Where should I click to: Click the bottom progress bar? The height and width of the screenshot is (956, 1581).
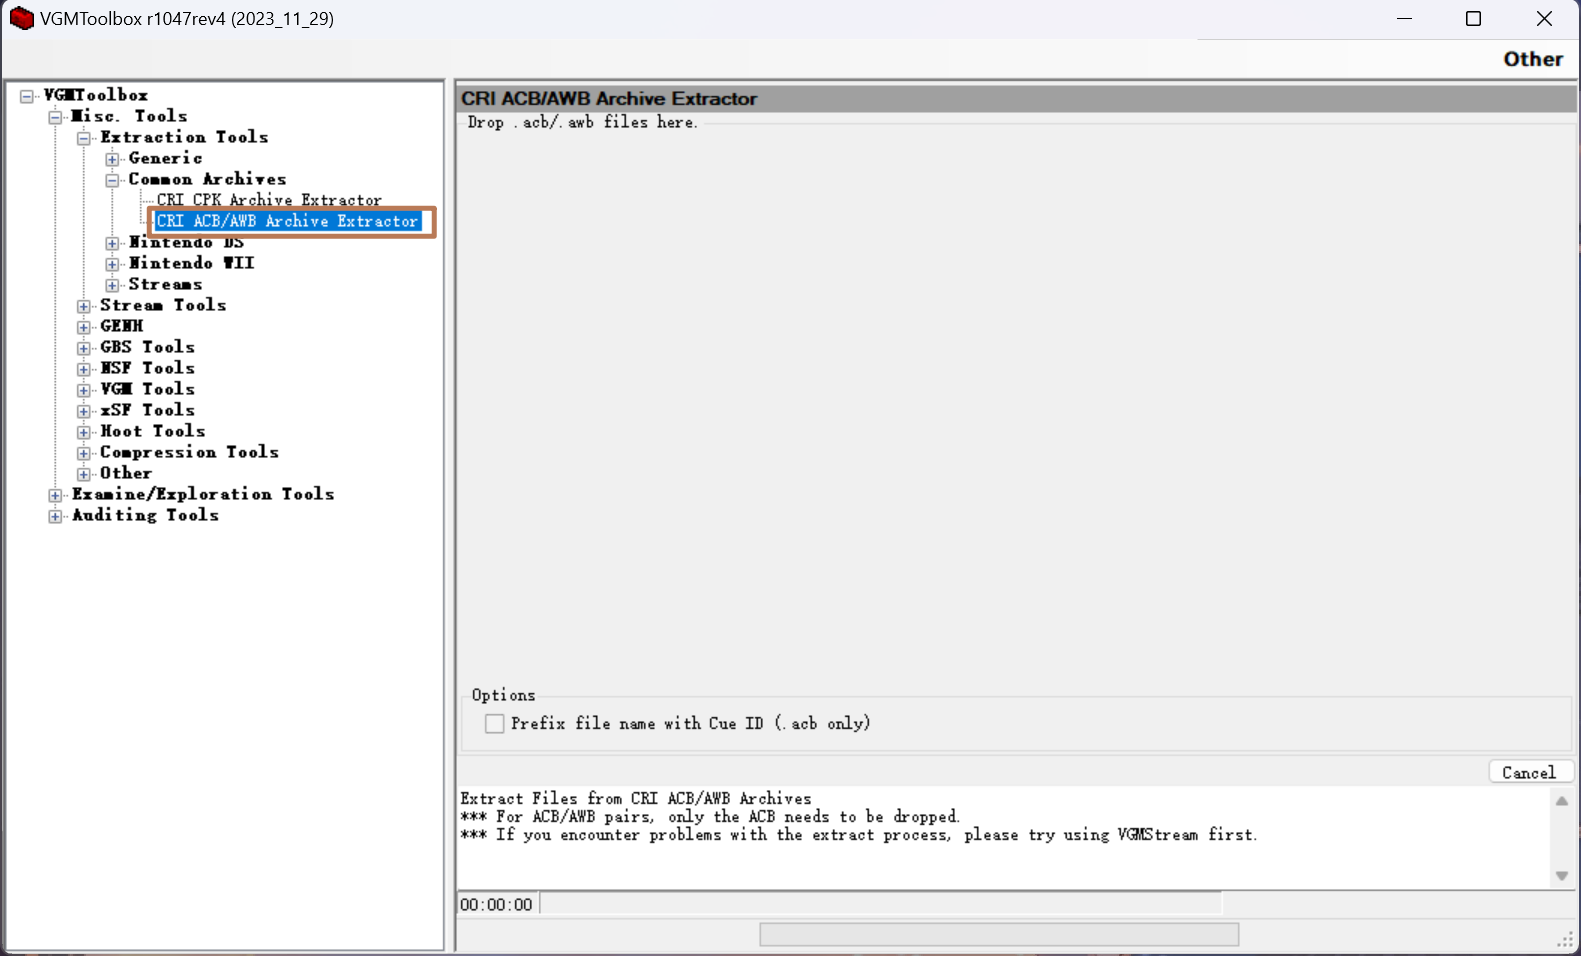(x=999, y=935)
